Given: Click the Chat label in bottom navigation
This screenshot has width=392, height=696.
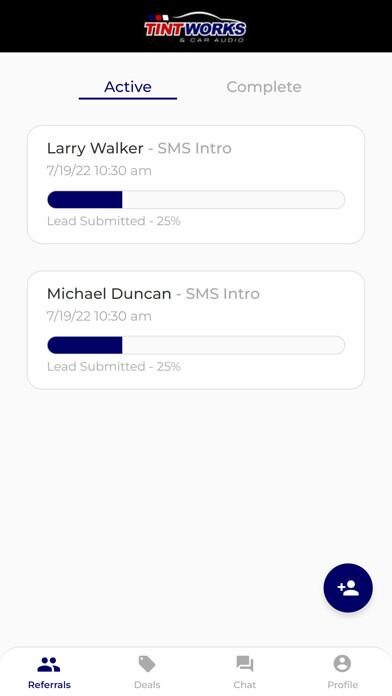Looking at the screenshot, I should [245, 684].
